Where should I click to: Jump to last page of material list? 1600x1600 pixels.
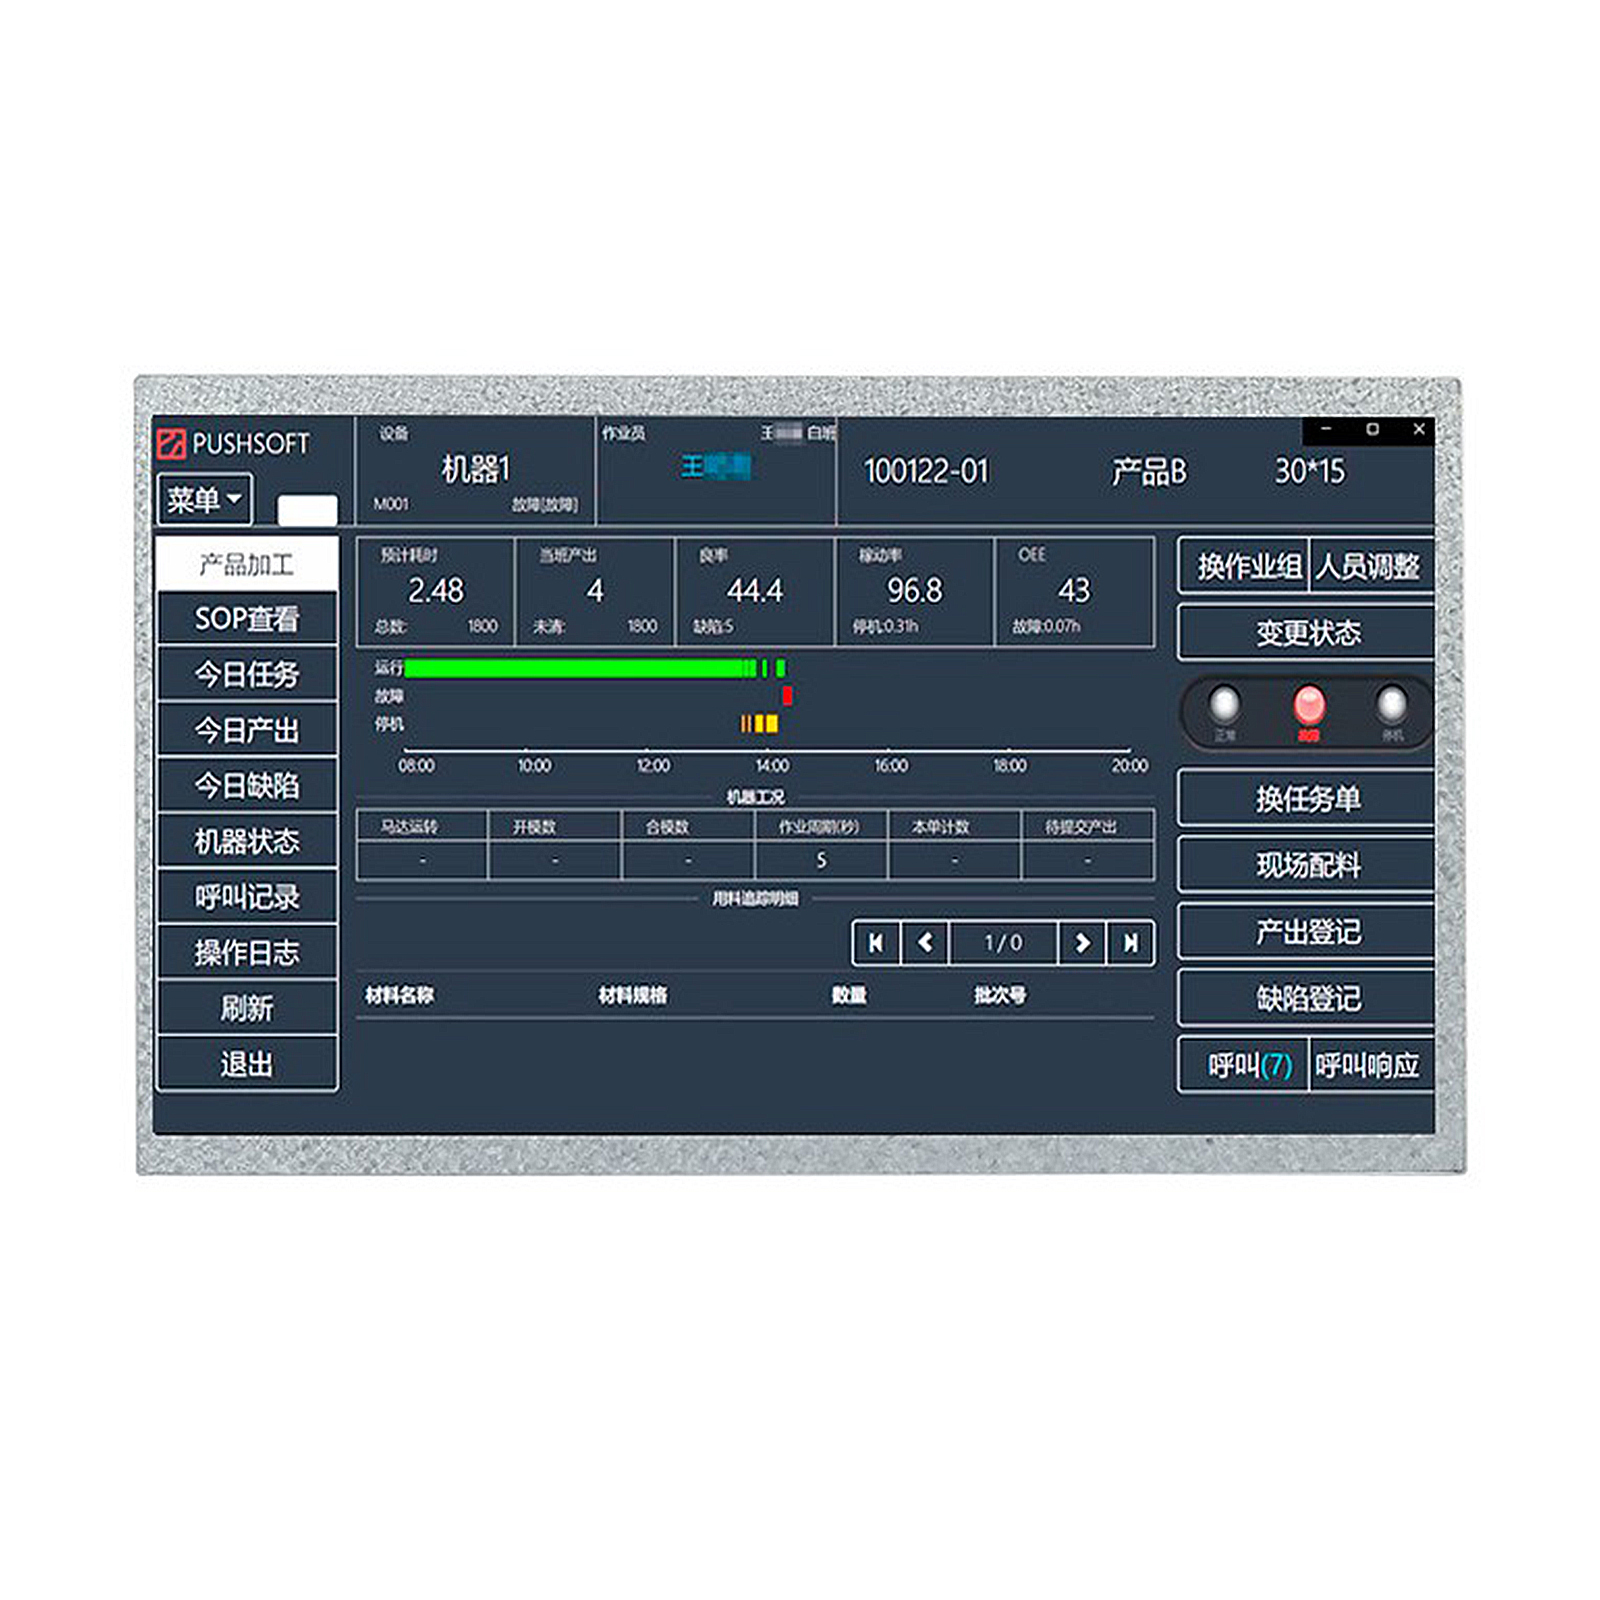tap(1131, 943)
